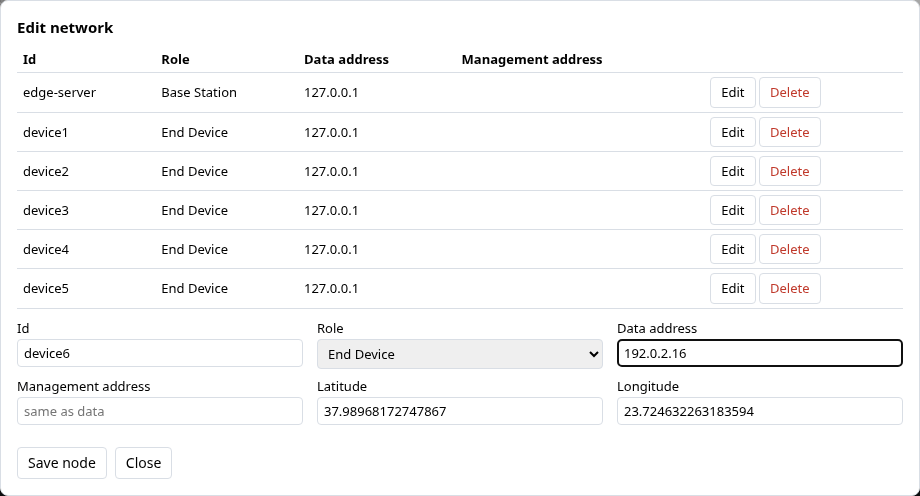Image resolution: width=920 pixels, height=496 pixels.
Task: Save node with the Save node button
Action: tap(62, 463)
